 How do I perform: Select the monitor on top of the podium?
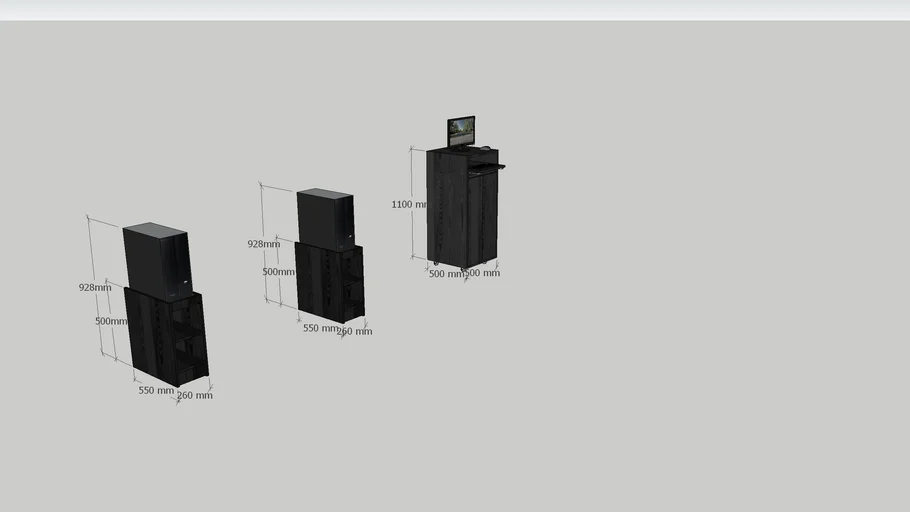point(461,132)
